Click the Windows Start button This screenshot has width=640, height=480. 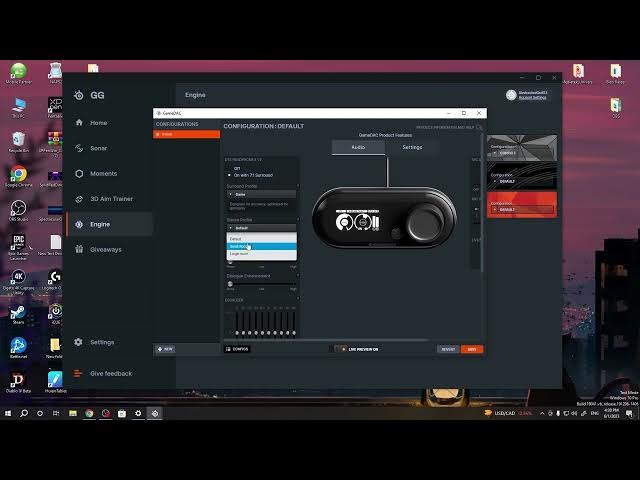[8, 413]
